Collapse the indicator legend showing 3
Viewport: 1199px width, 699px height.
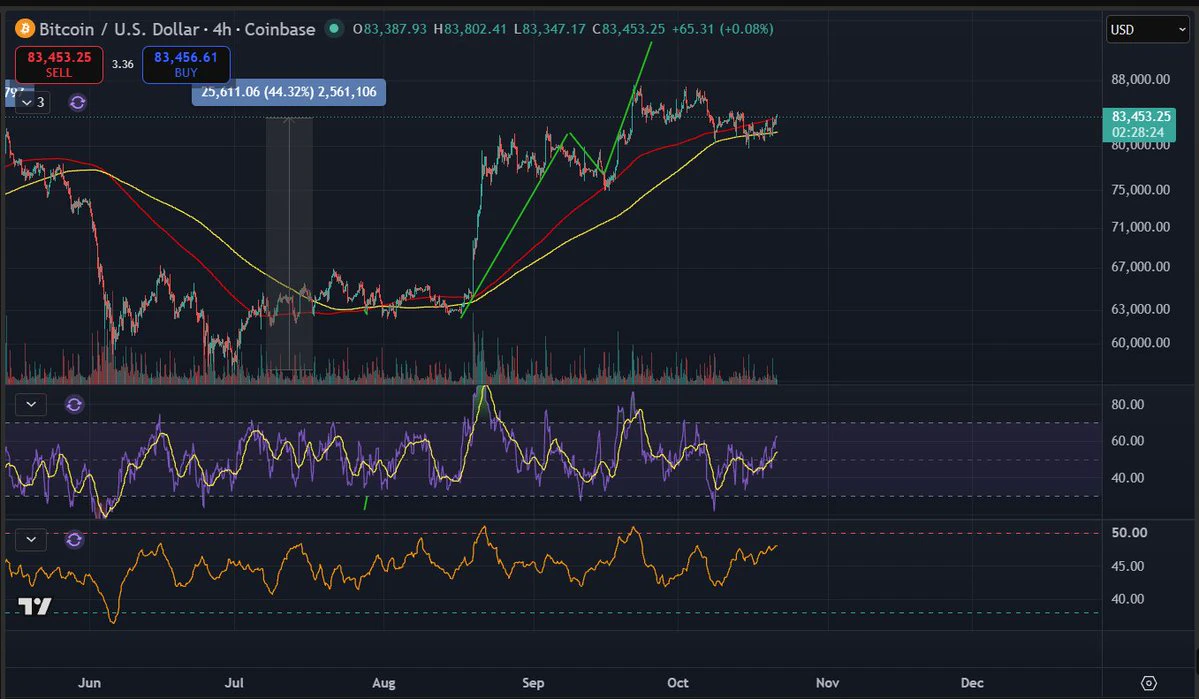(x=32, y=102)
